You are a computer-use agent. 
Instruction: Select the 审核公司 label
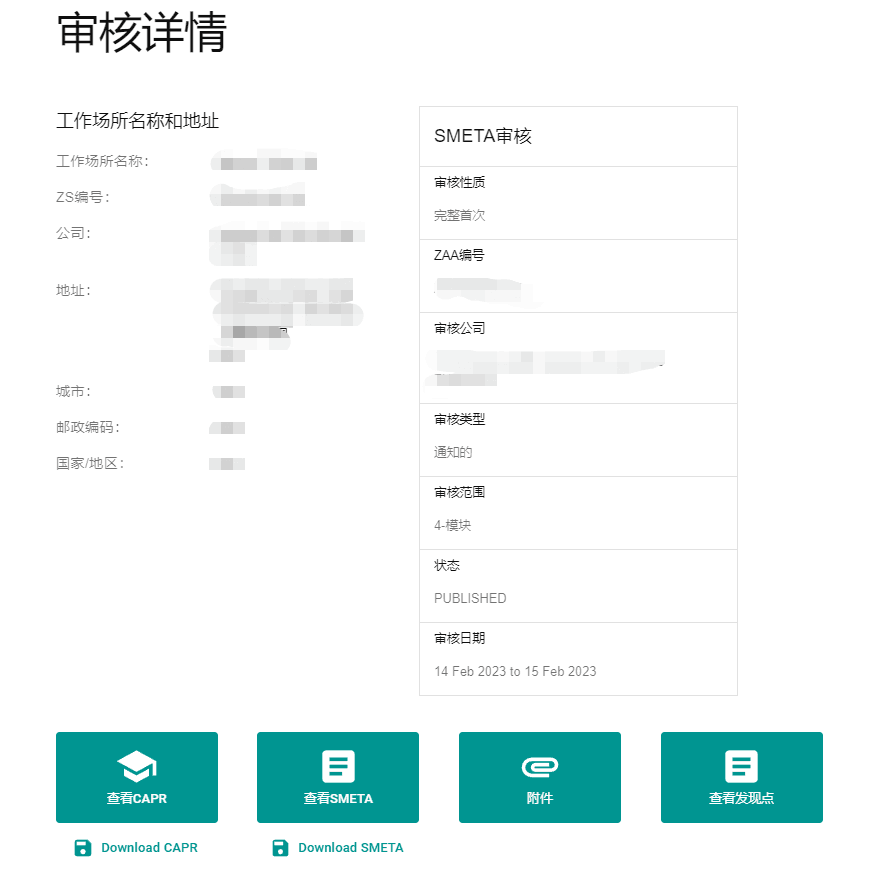(460, 328)
